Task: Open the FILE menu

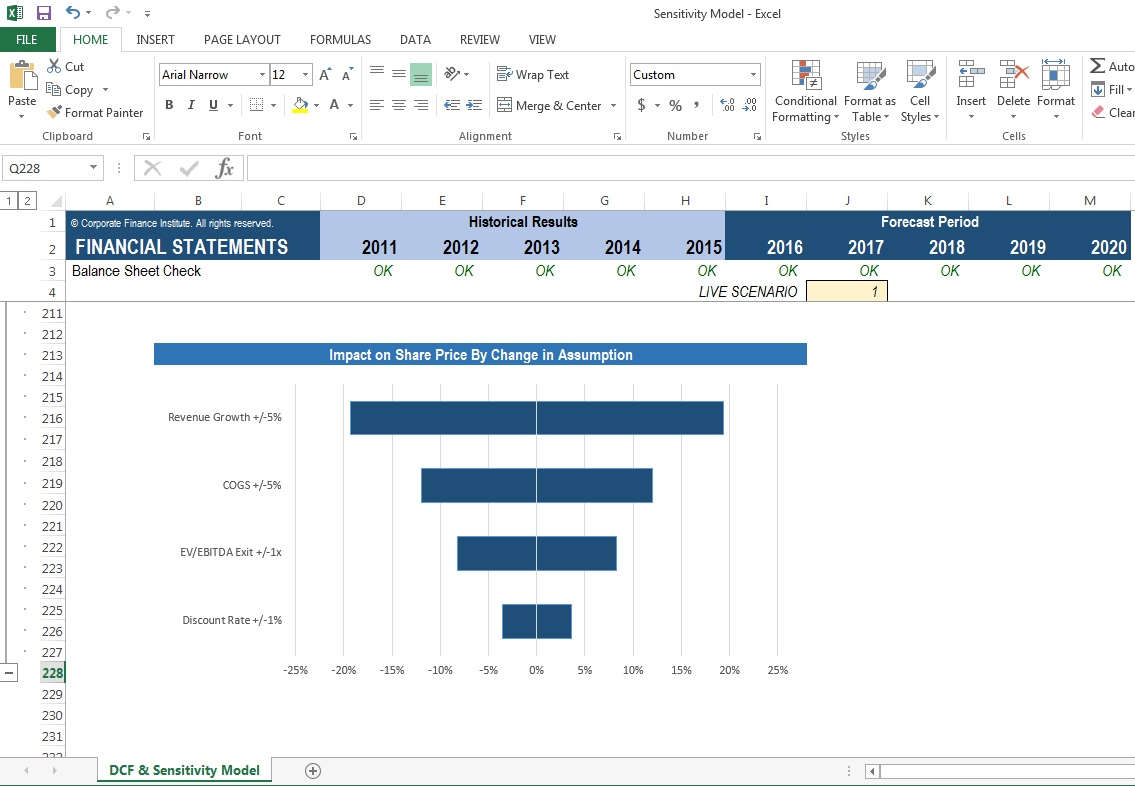Action: click(26, 39)
